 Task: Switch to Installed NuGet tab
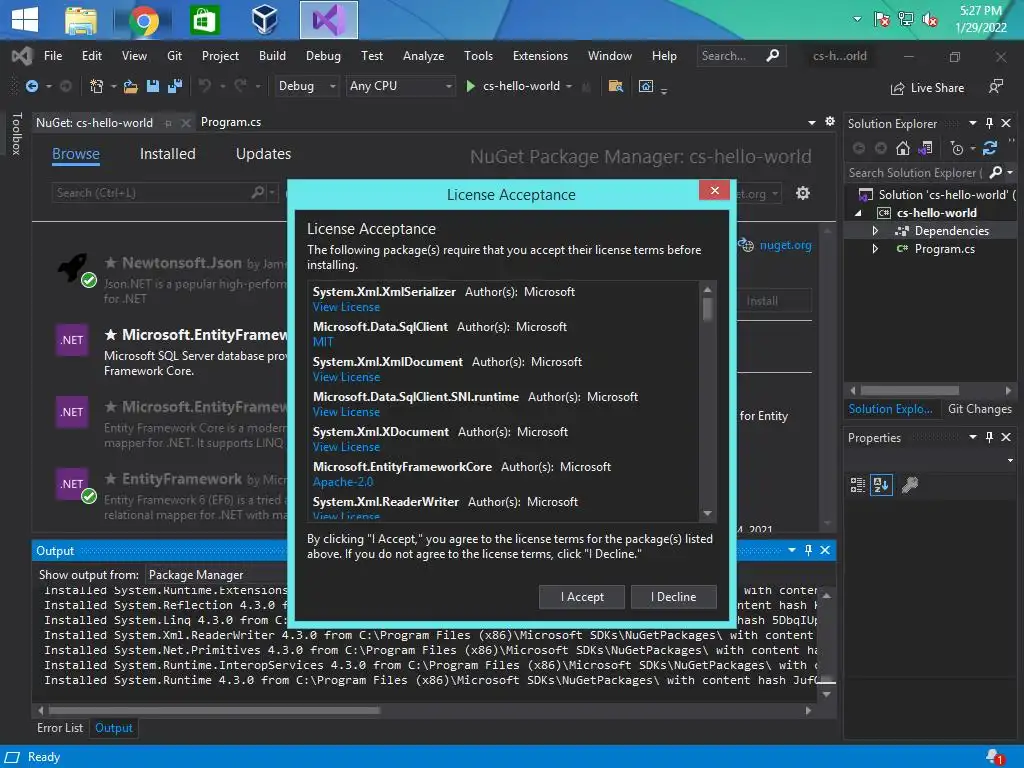pyautogui.click(x=168, y=154)
